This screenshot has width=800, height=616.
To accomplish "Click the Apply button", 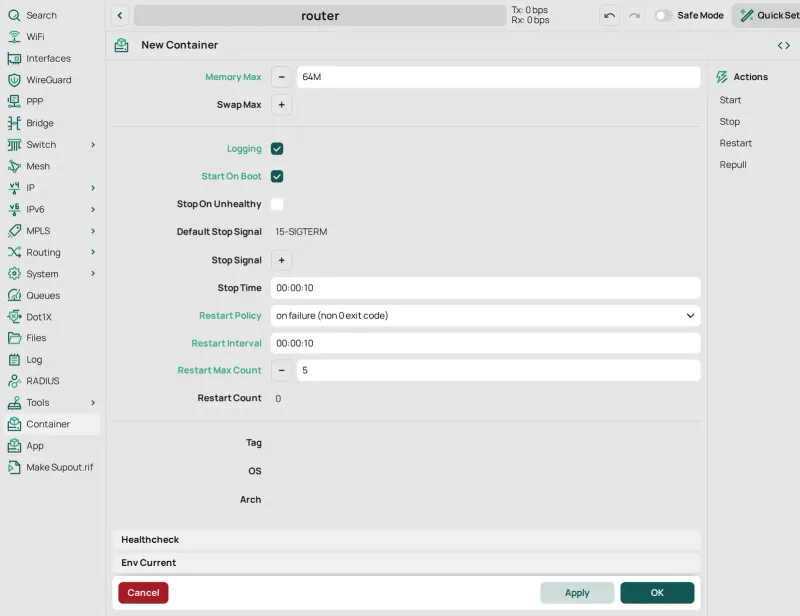I will (x=577, y=593).
